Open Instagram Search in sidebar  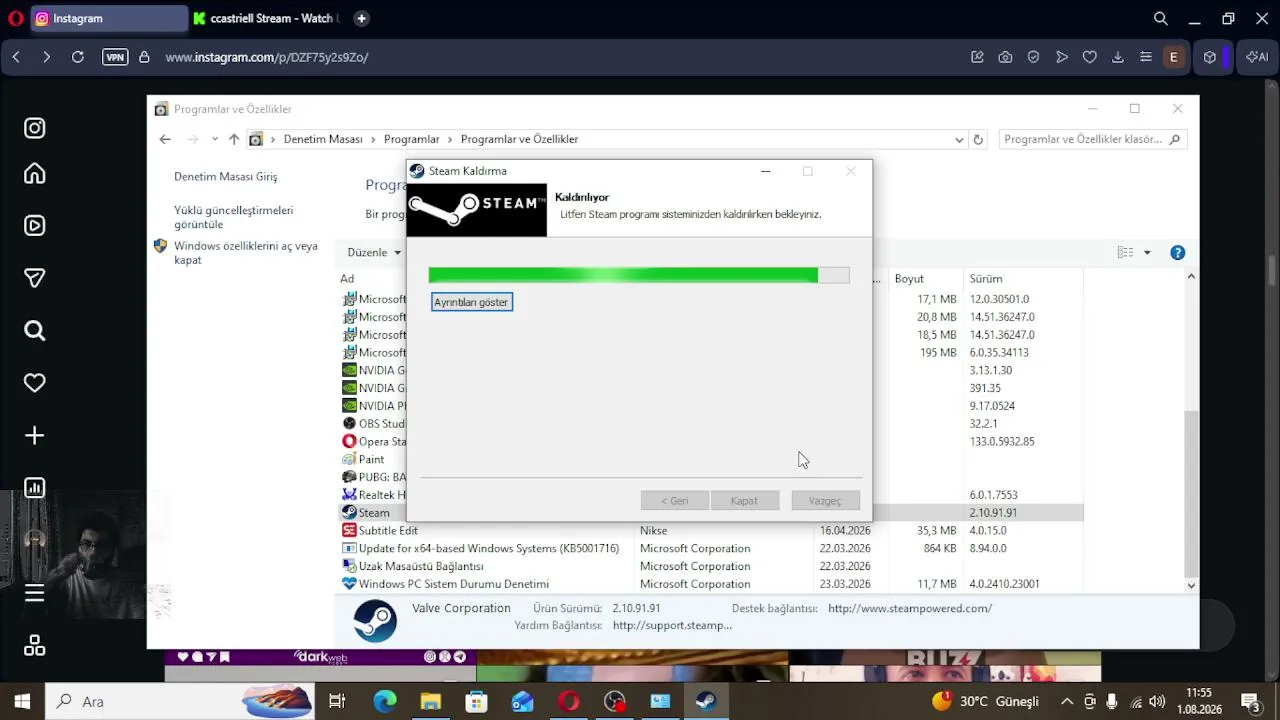[35, 331]
